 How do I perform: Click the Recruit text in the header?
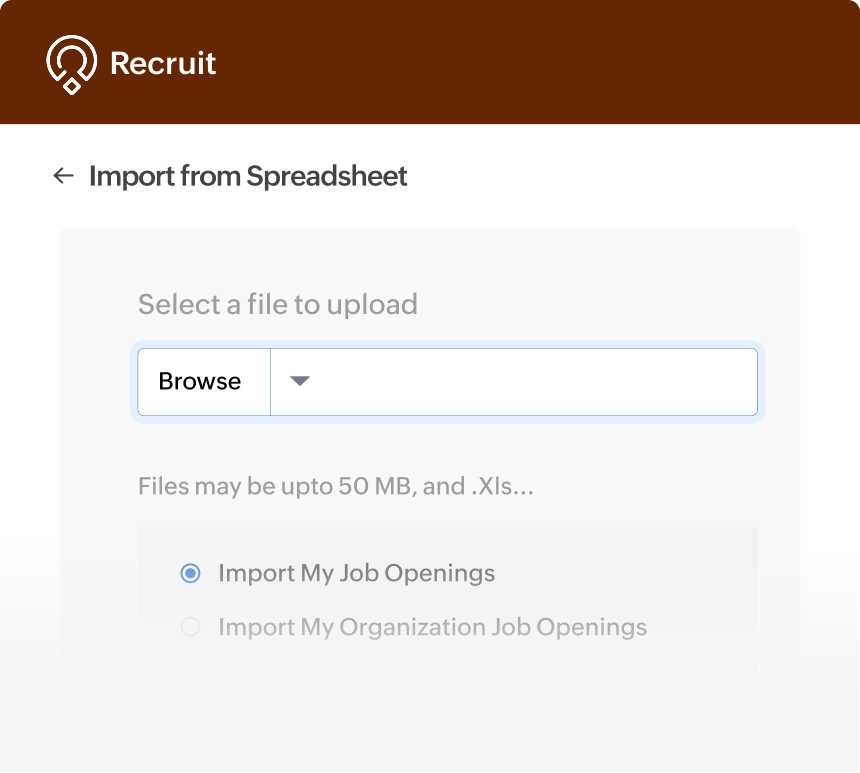click(162, 62)
